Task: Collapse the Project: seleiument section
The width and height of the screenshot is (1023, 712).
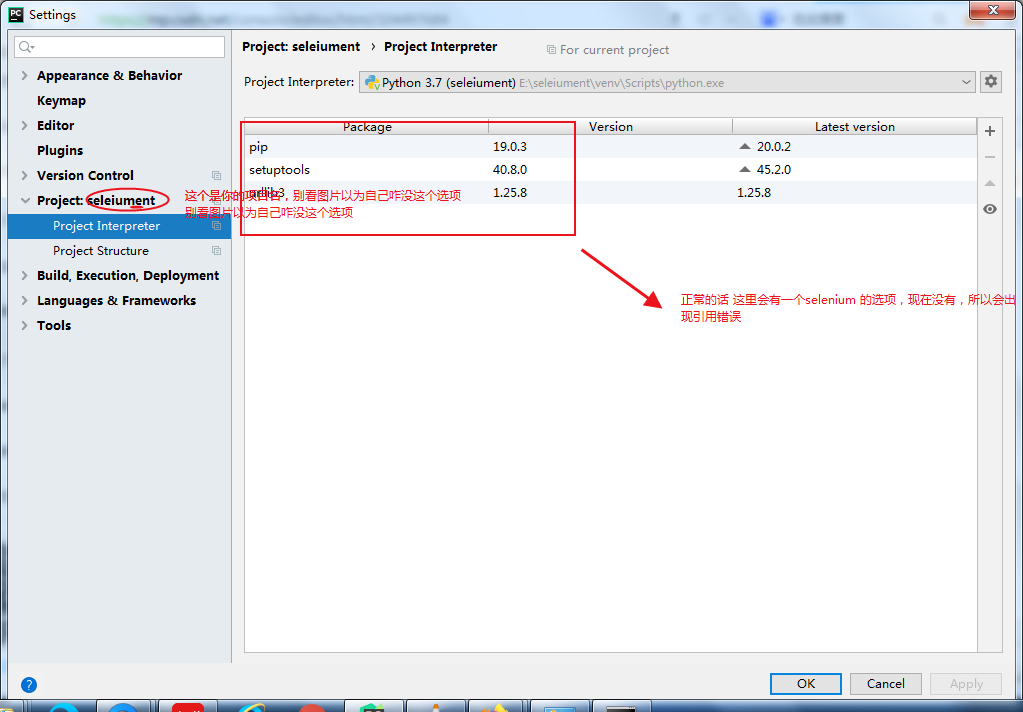Action: point(25,200)
